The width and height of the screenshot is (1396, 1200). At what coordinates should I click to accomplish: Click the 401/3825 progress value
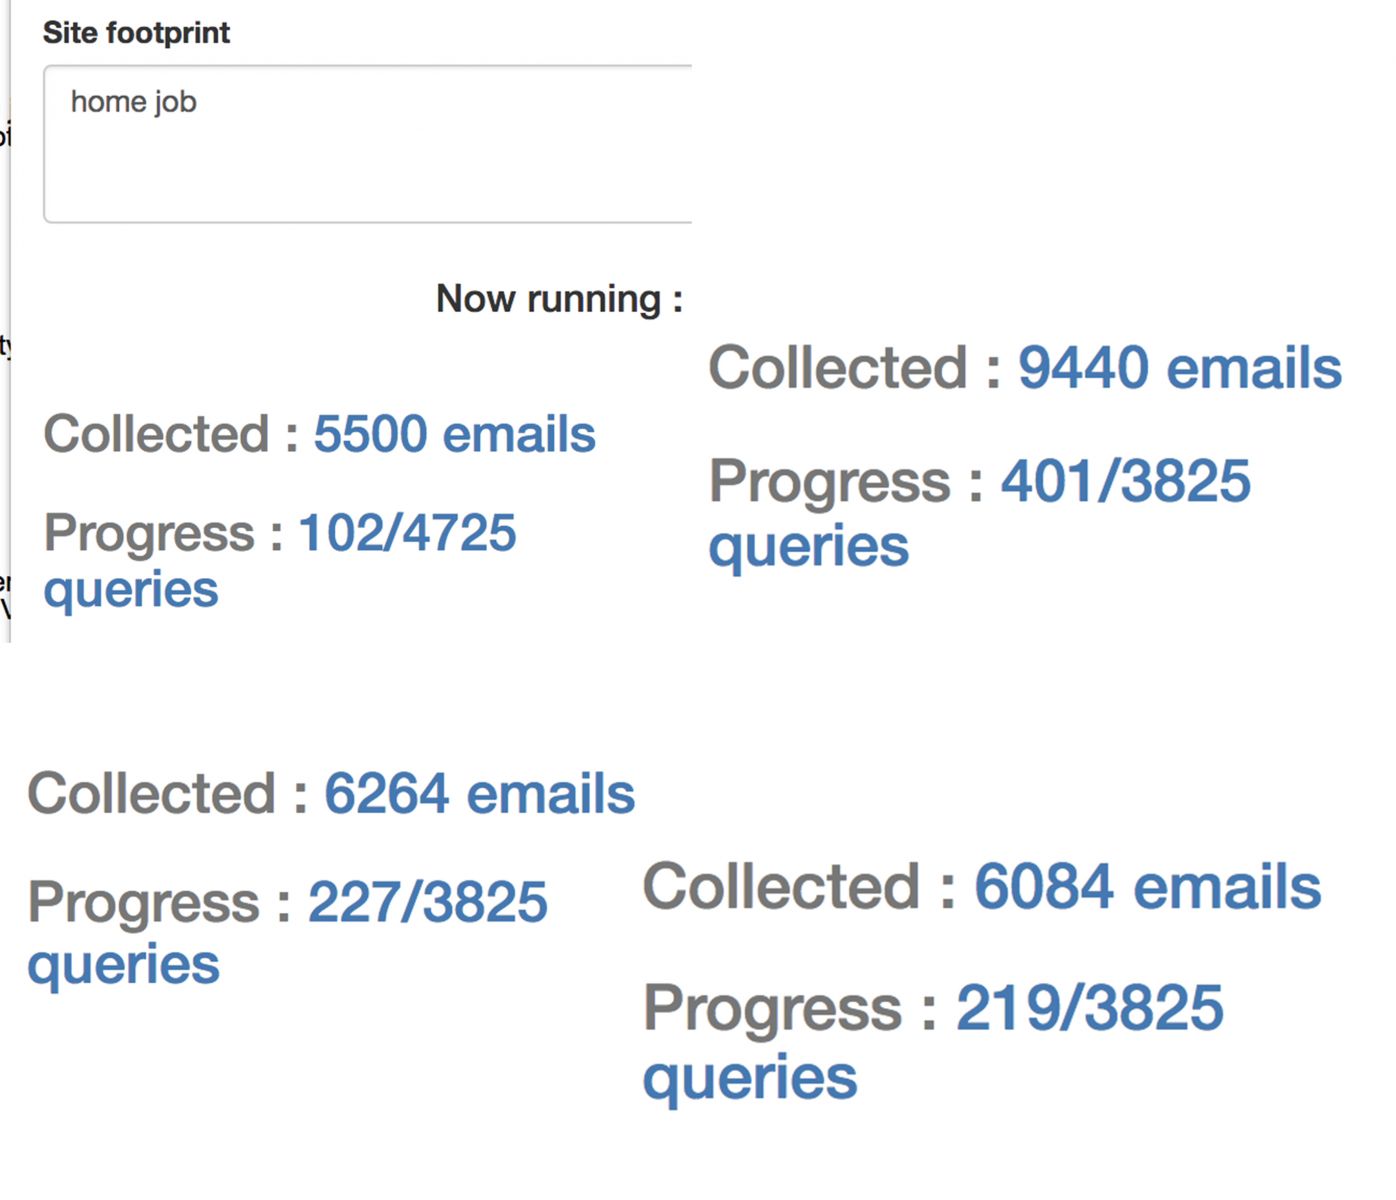(x=1126, y=481)
